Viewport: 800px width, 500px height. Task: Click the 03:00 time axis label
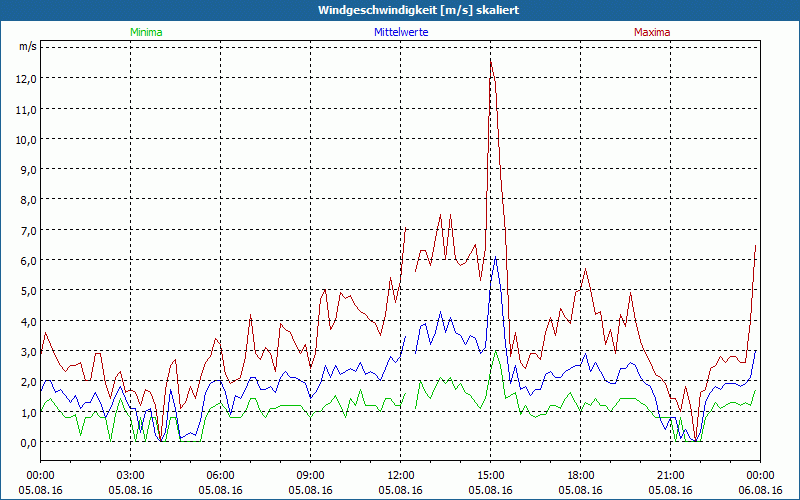point(131,476)
